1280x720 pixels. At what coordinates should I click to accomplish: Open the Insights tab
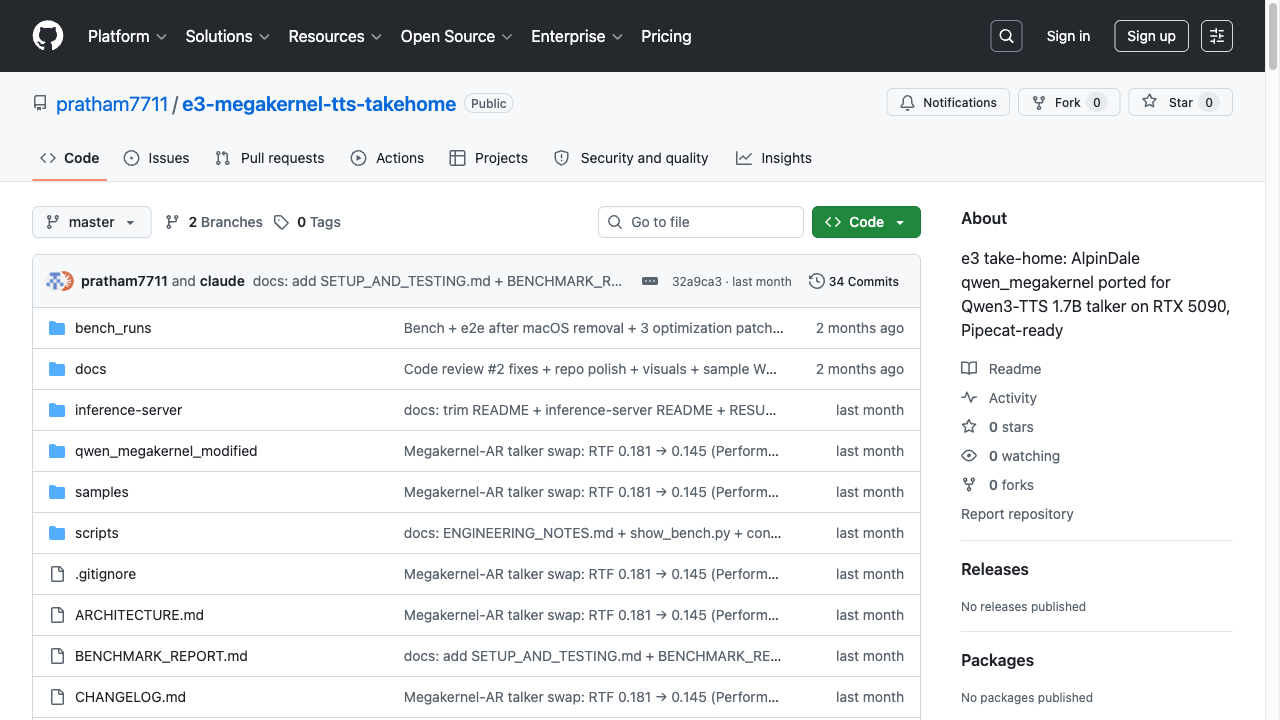[x=774, y=158]
